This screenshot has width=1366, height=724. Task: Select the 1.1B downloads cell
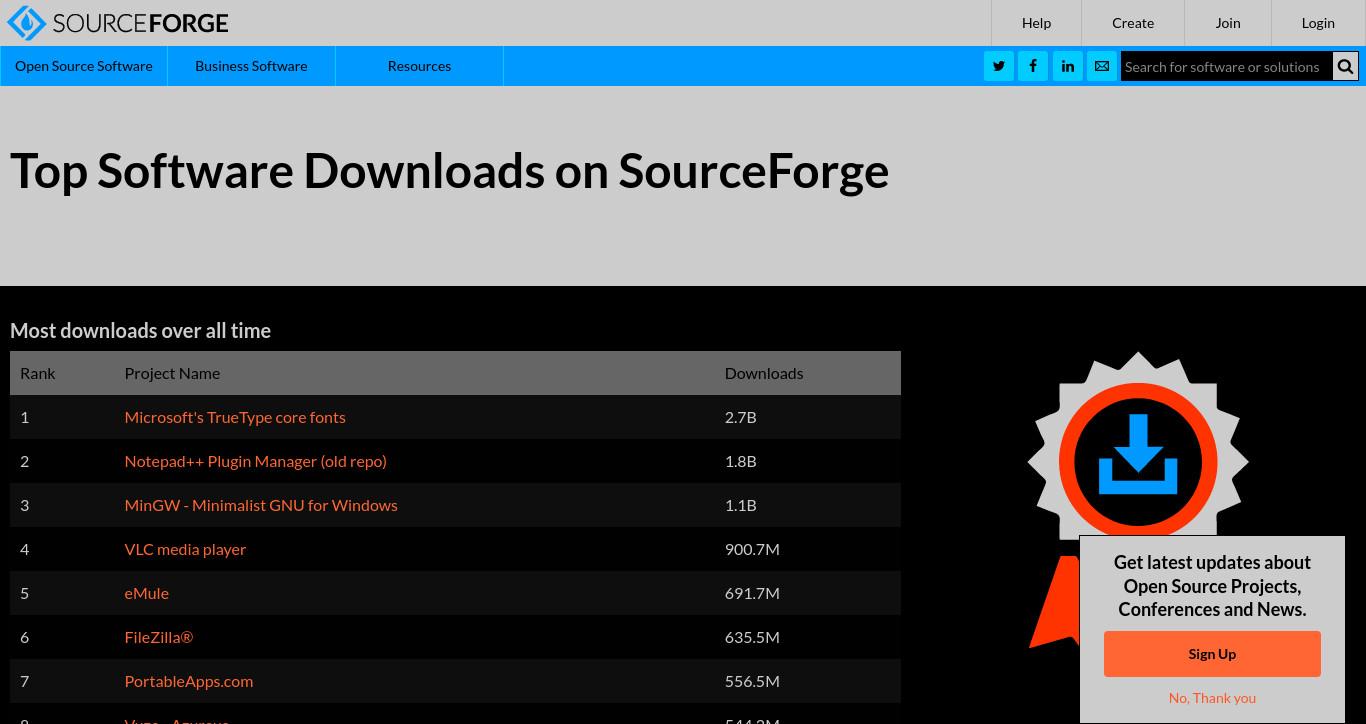click(x=740, y=505)
